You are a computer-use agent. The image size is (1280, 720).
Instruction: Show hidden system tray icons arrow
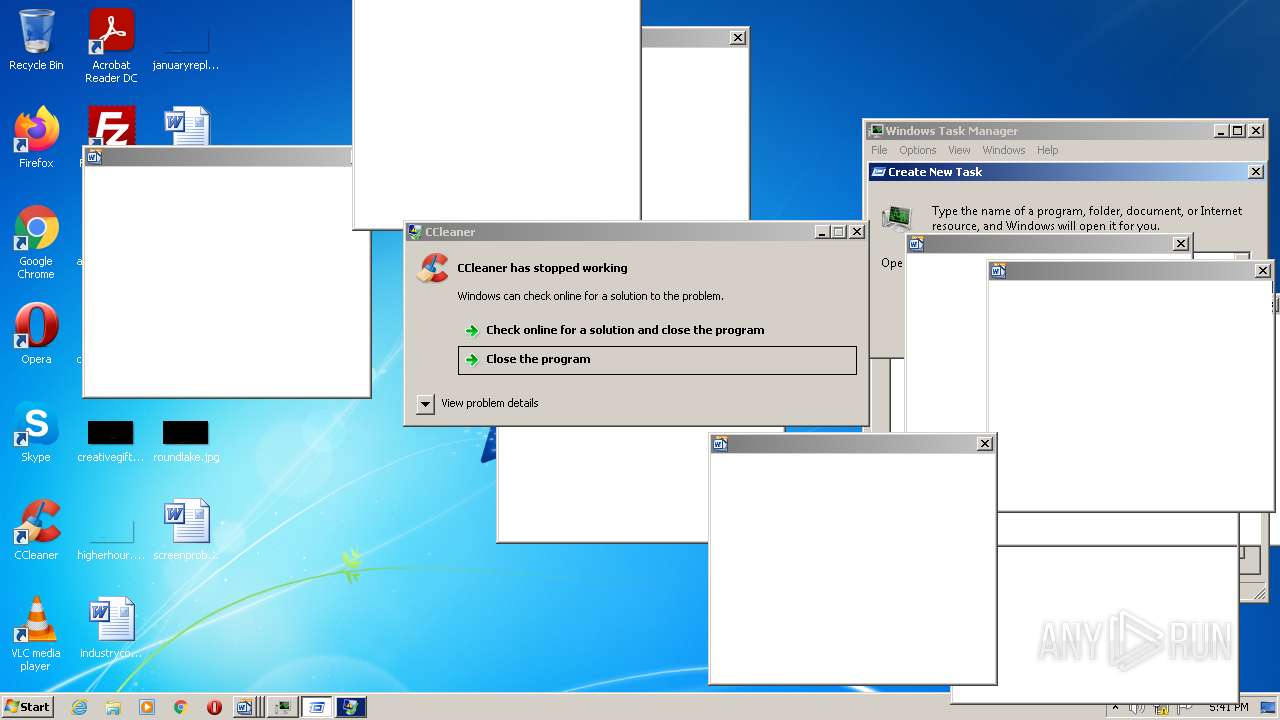(1115, 707)
